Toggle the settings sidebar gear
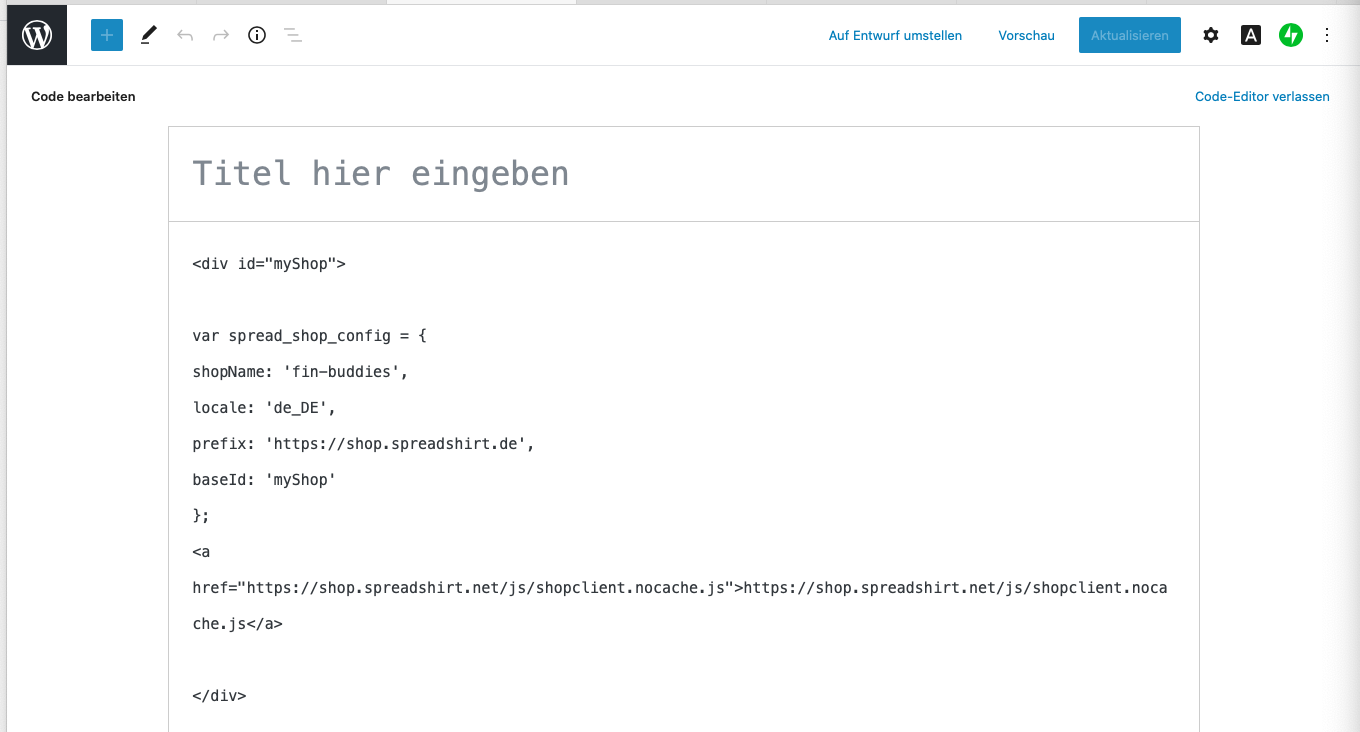 pos(1211,36)
